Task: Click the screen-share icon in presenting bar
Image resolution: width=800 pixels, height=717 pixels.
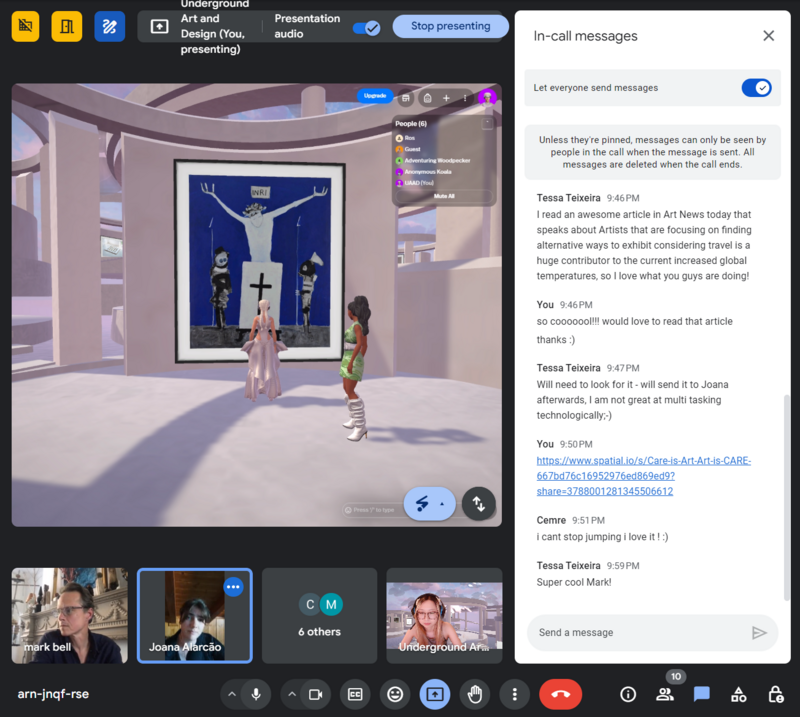Action: [159, 26]
